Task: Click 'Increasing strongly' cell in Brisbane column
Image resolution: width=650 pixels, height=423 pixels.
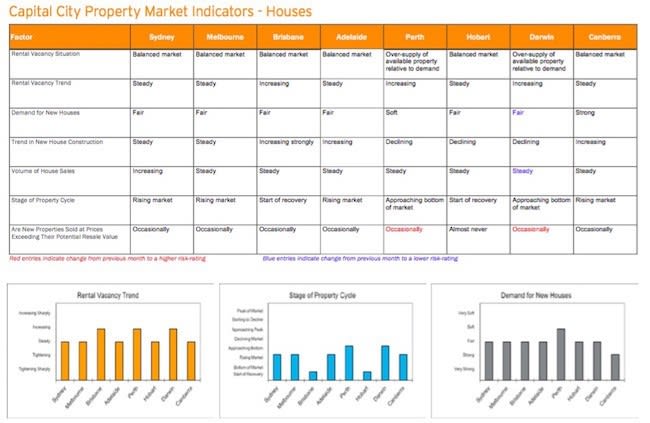Action: [286, 142]
